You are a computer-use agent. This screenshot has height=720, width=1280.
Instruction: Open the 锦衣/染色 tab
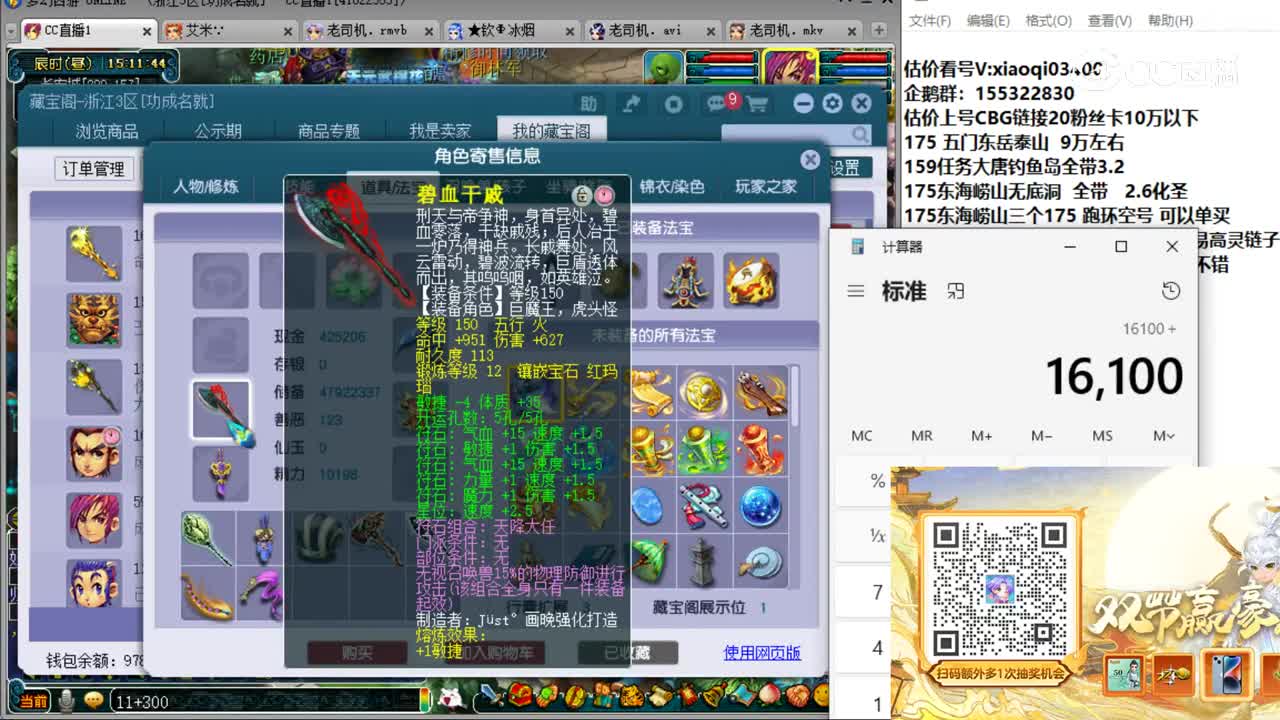672,187
